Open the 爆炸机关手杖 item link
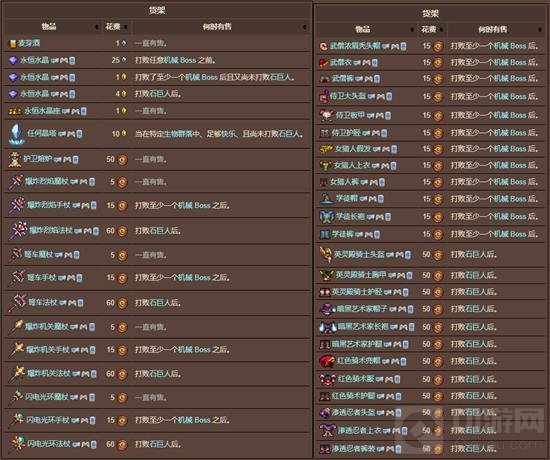The width and height of the screenshot is (550, 460). tap(48, 349)
